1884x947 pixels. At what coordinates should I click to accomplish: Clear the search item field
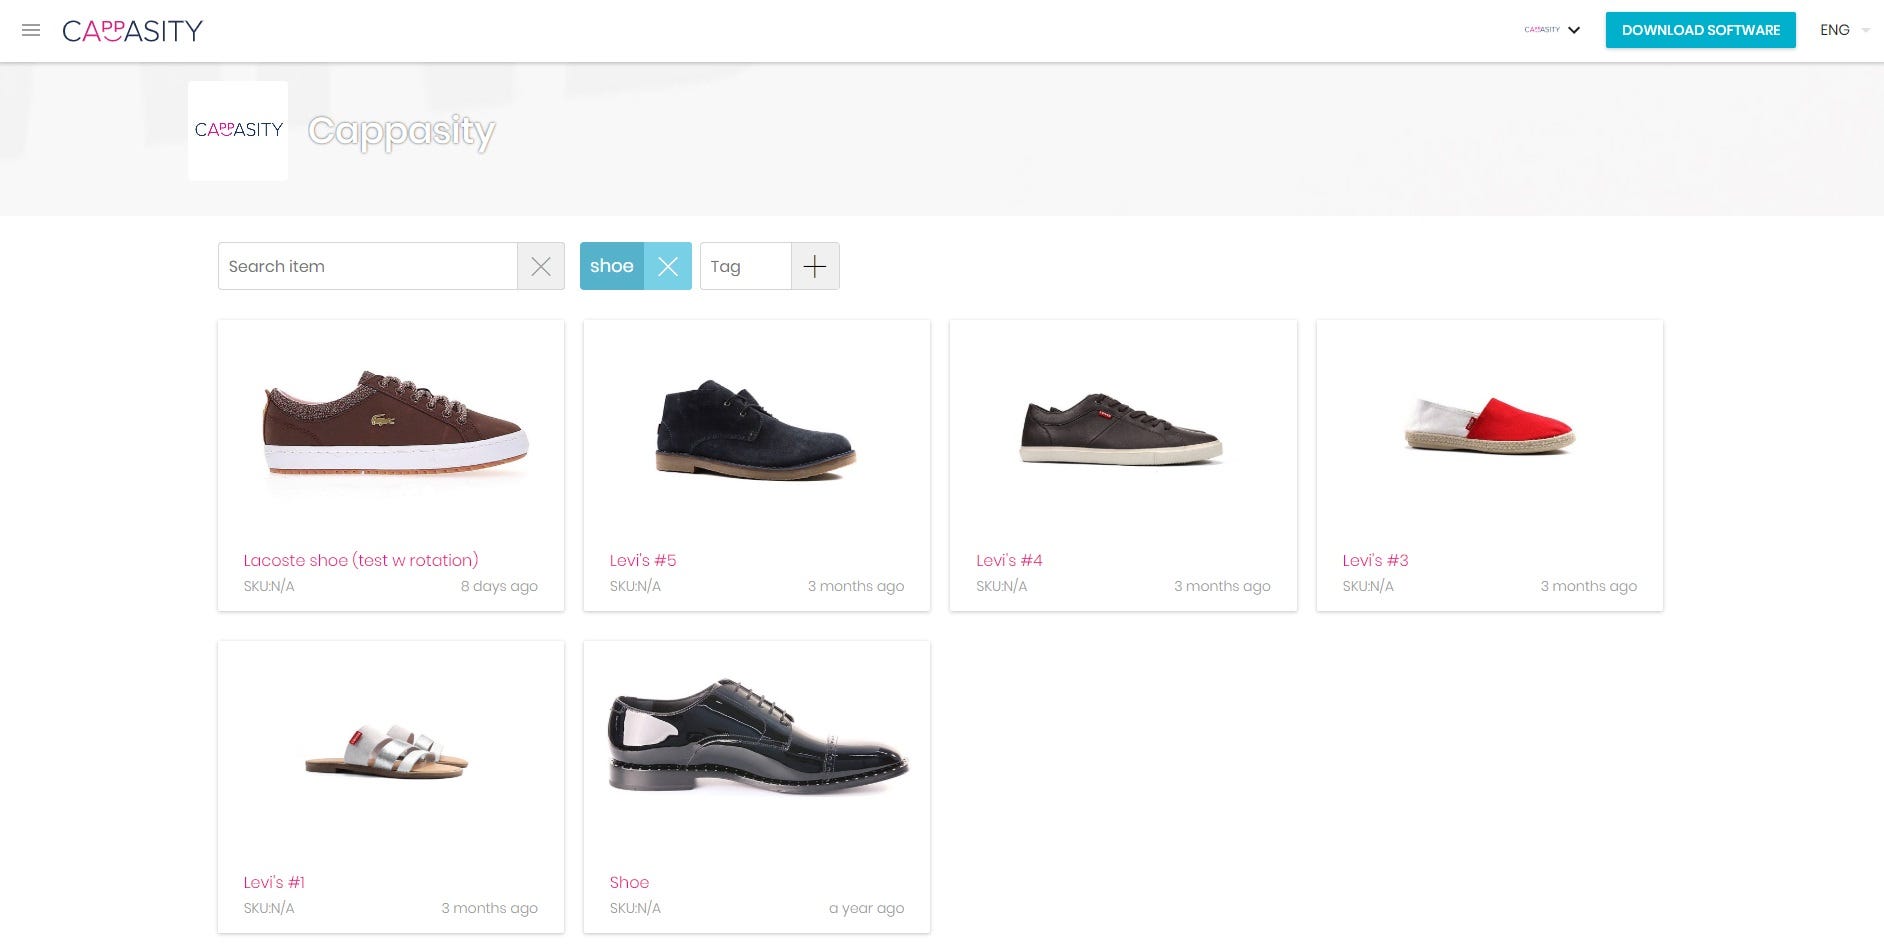coord(541,266)
